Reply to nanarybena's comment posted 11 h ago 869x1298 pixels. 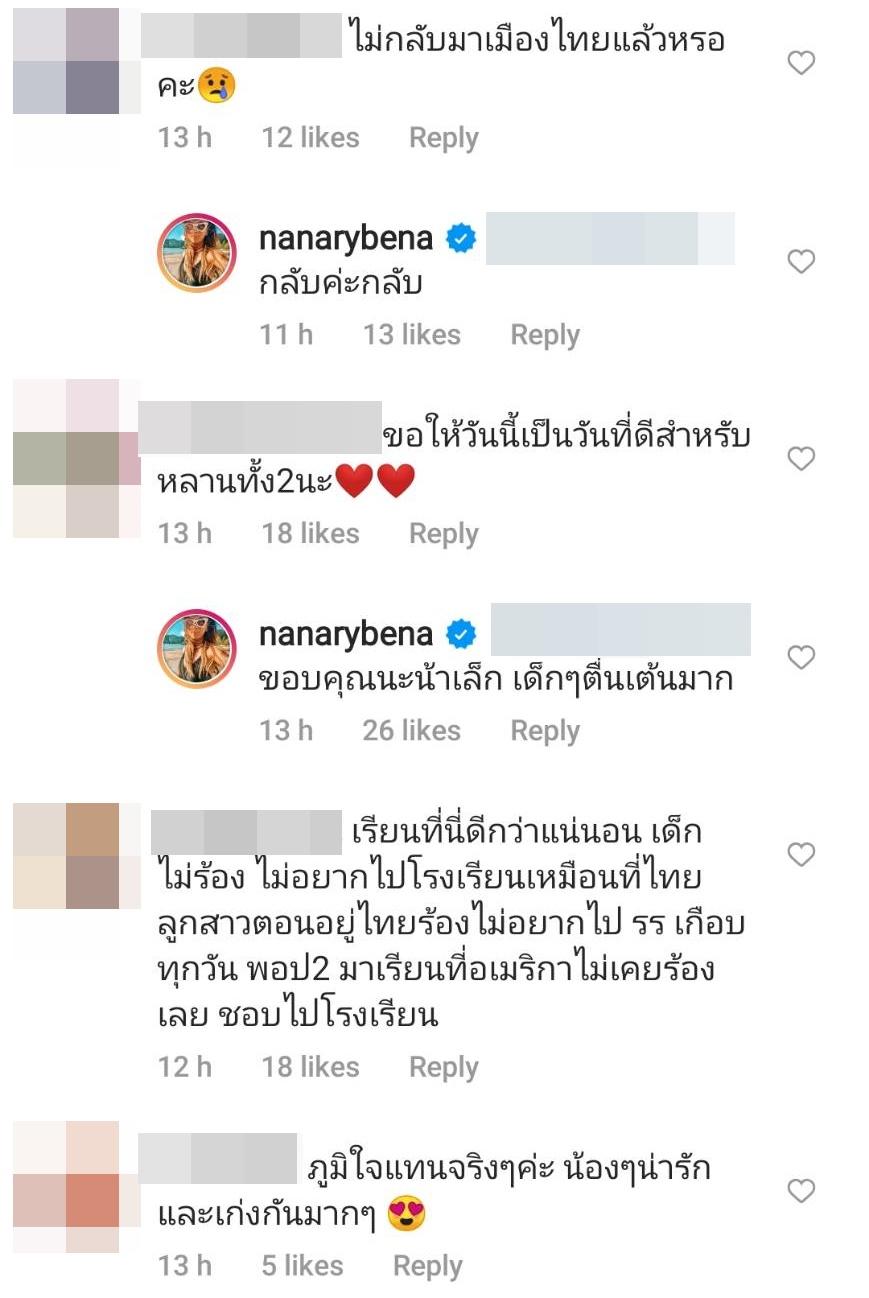(x=545, y=335)
